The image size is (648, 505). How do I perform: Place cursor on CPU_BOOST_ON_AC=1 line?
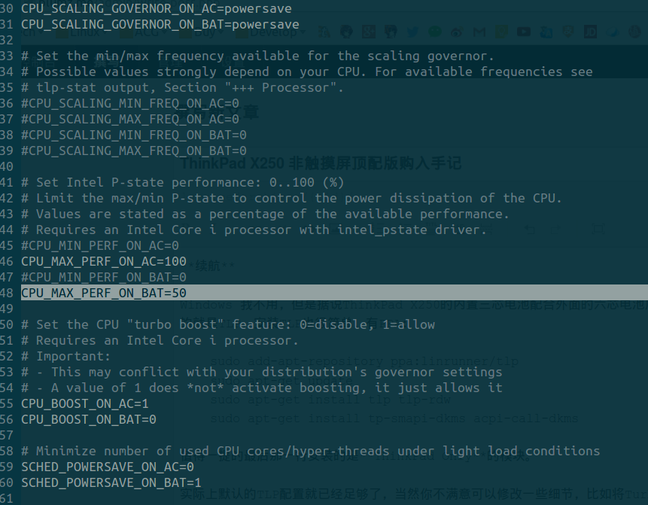[84, 403]
